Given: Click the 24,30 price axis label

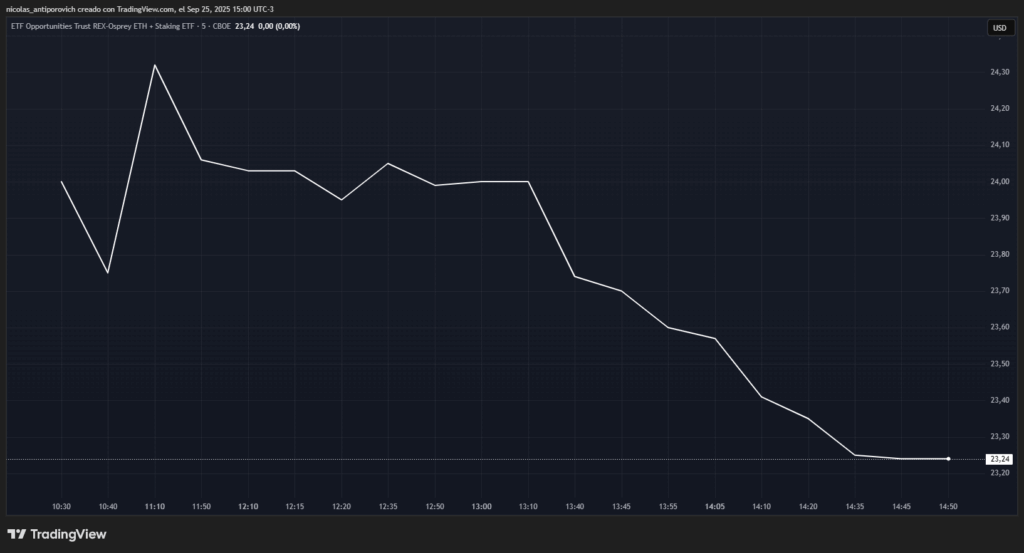Looking at the screenshot, I should (999, 72).
